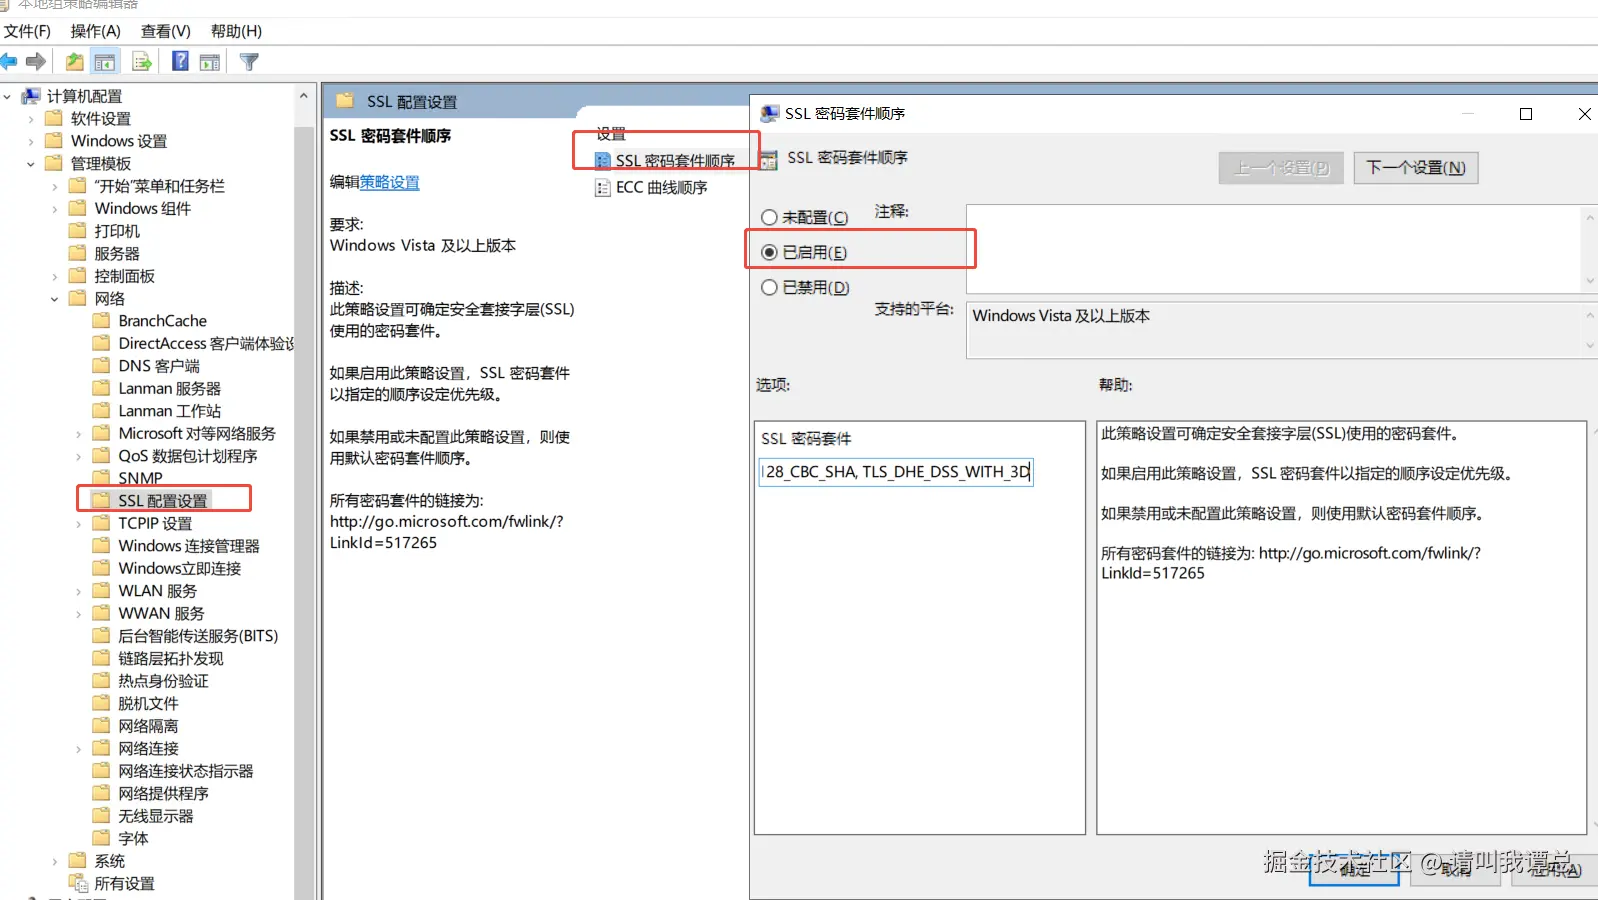Expand the Windows 组件 tree node
Viewport: 1598px width, 900px height.
click(54, 208)
